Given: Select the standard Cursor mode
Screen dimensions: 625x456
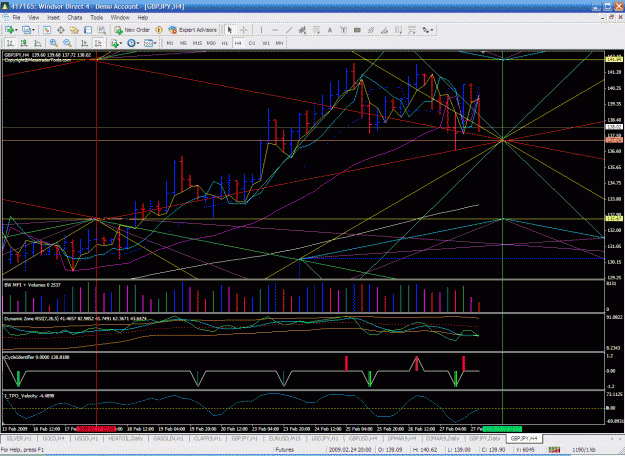Looking at the screenshot, I should click(230, 30).
